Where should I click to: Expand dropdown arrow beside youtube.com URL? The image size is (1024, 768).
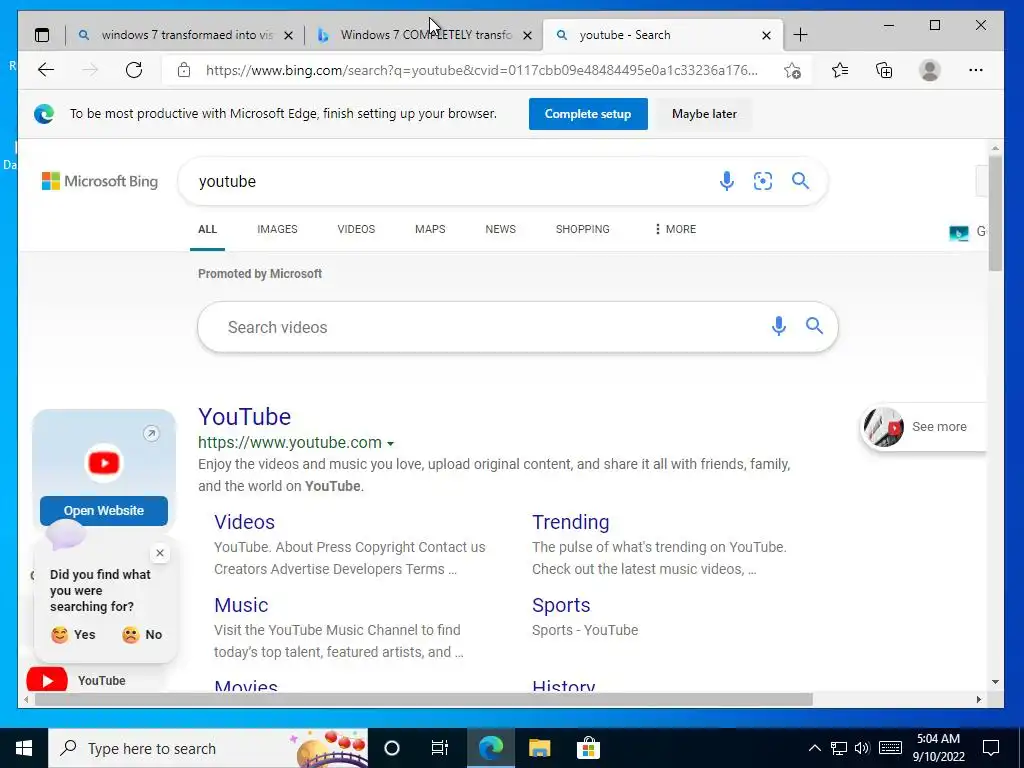click(x=391, y=443)
